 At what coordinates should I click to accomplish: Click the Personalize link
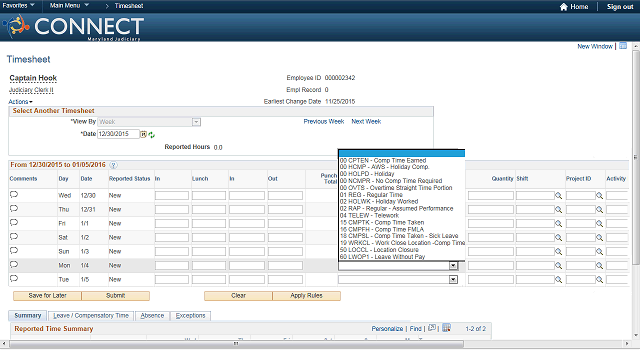point(387,329)
